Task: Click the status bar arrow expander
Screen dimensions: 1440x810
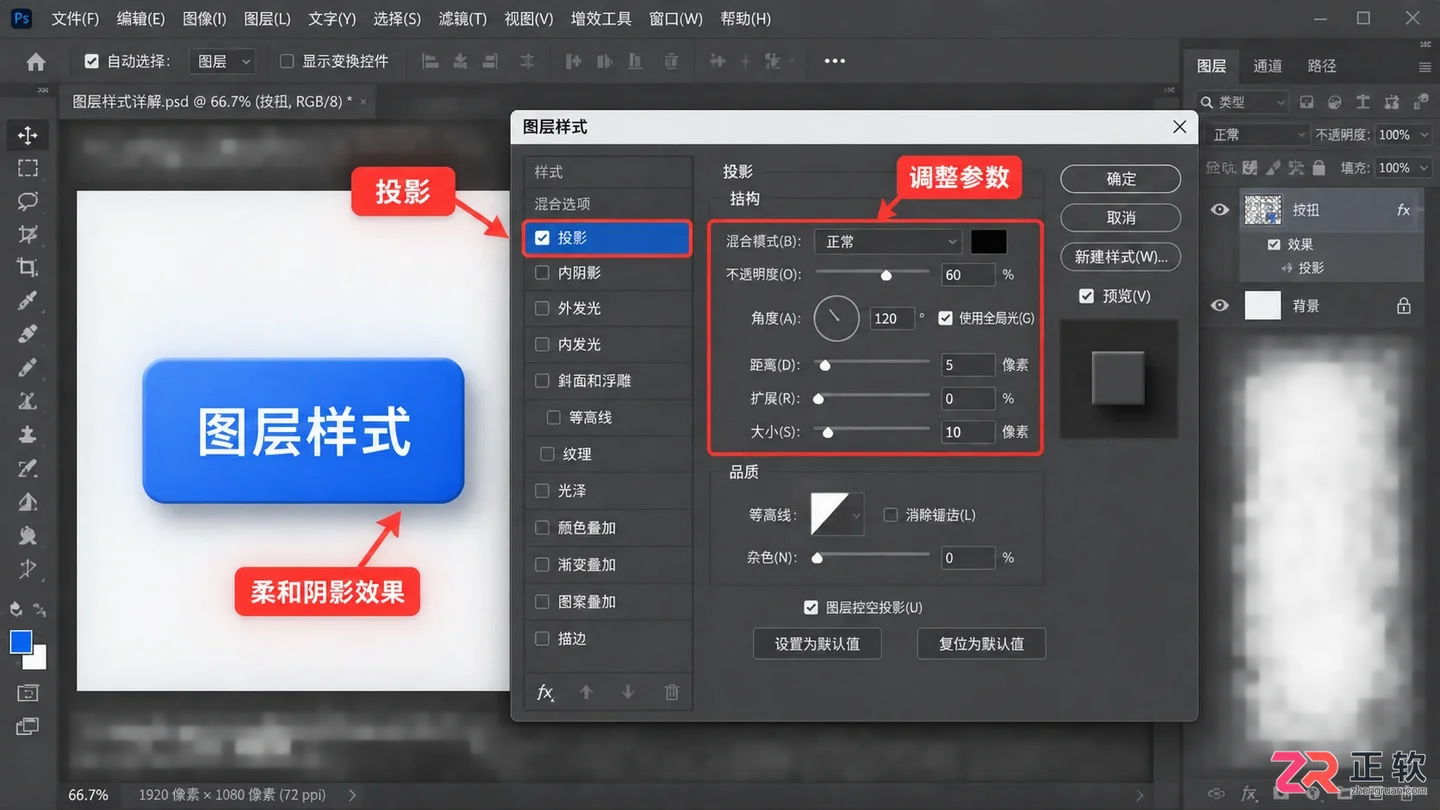Action: pyautogui.click(x=352, y=795)
